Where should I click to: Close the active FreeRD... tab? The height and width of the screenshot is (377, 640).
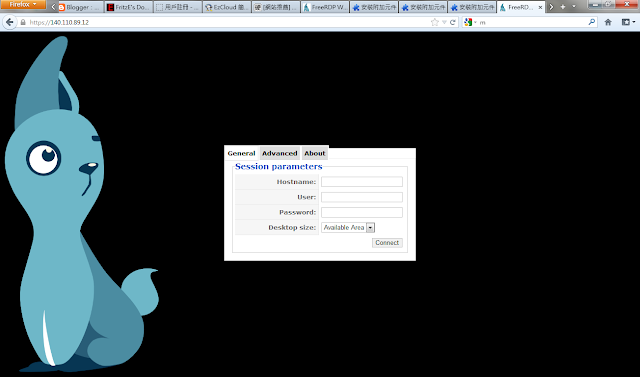click(540, 7)
